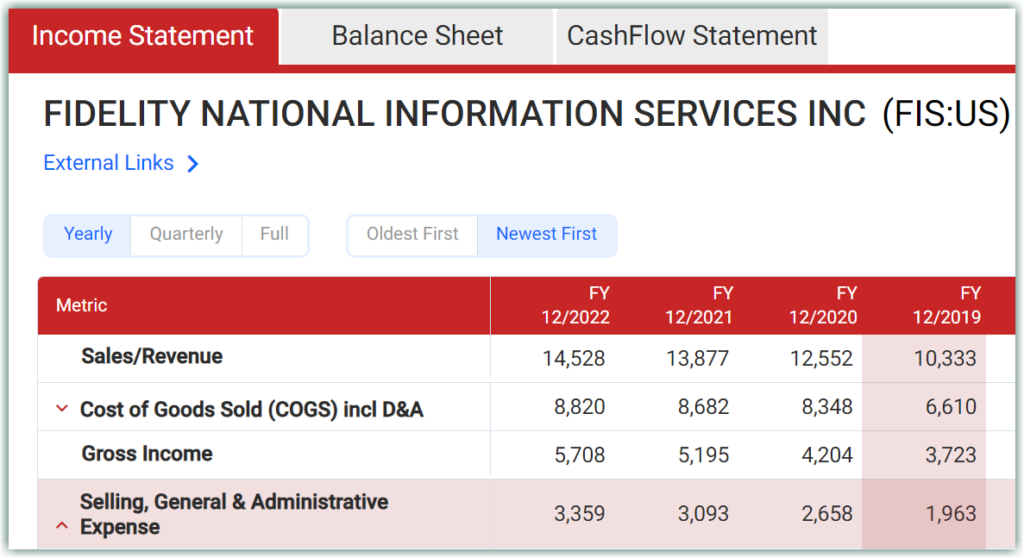Collapse the Selling, General & Administrative Expense chevron
The image size is (1024, 558).
[62, 525]
